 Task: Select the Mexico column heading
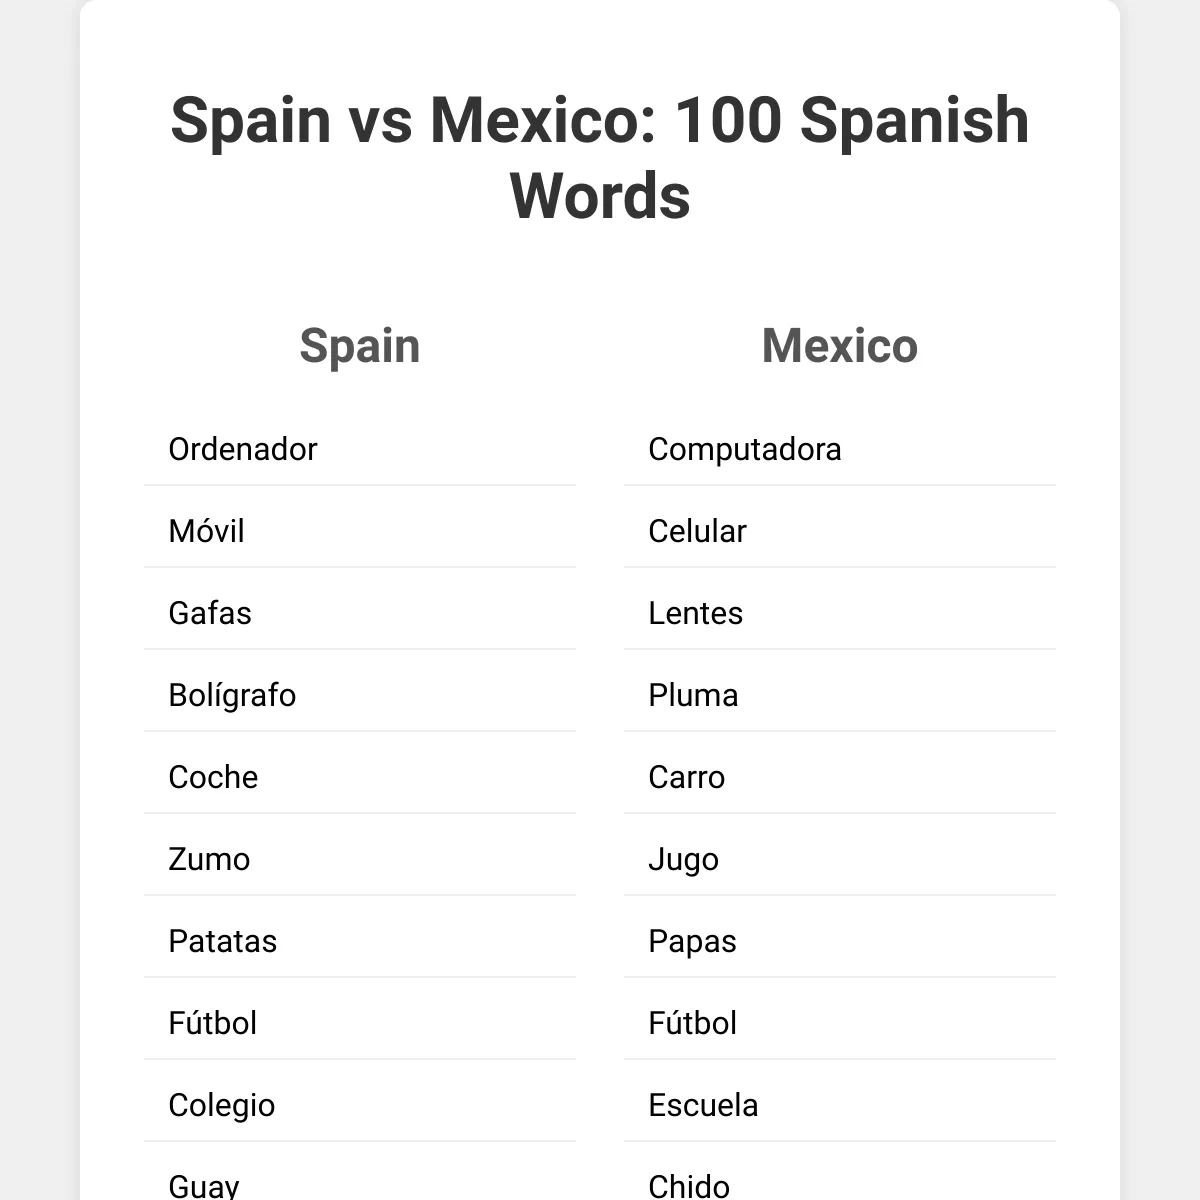840,346
